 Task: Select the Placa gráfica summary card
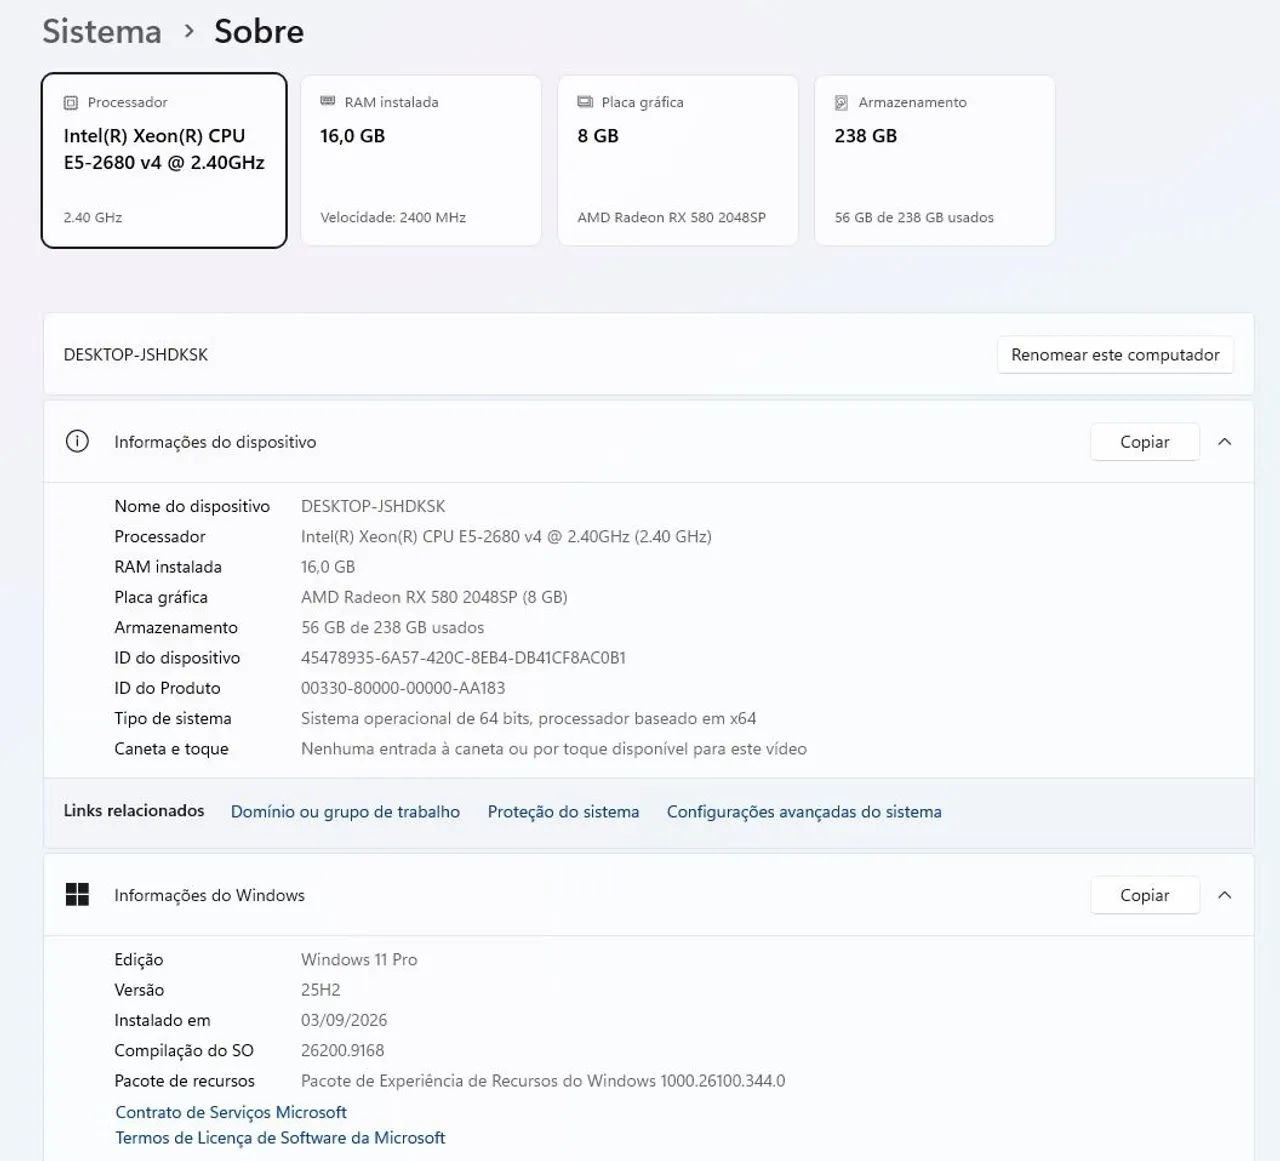(x=678, y=160)
